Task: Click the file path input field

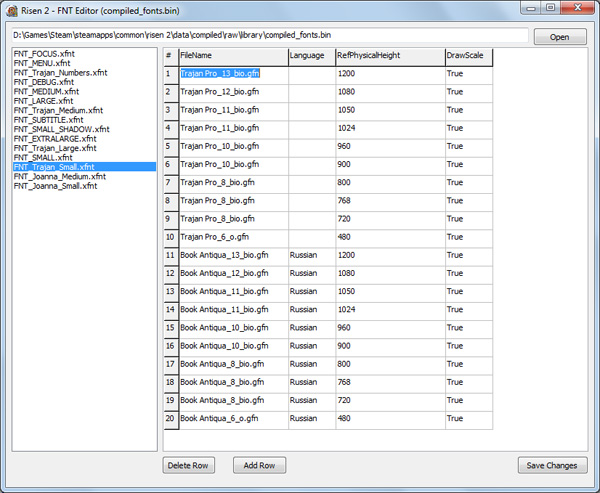Action: pyautogui.click(x=270, y=35)
